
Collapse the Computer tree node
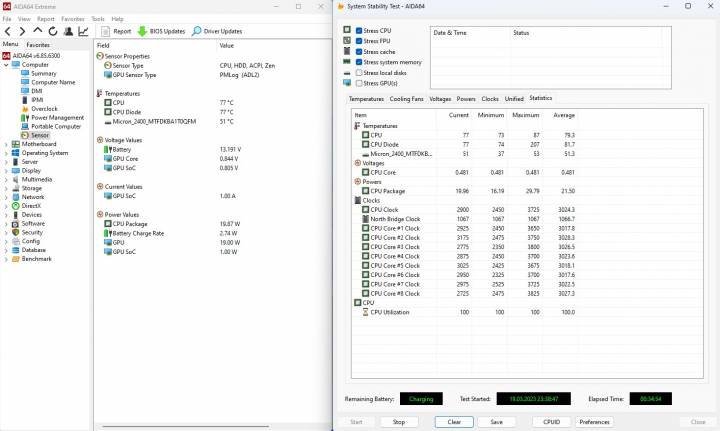point(6,65)
